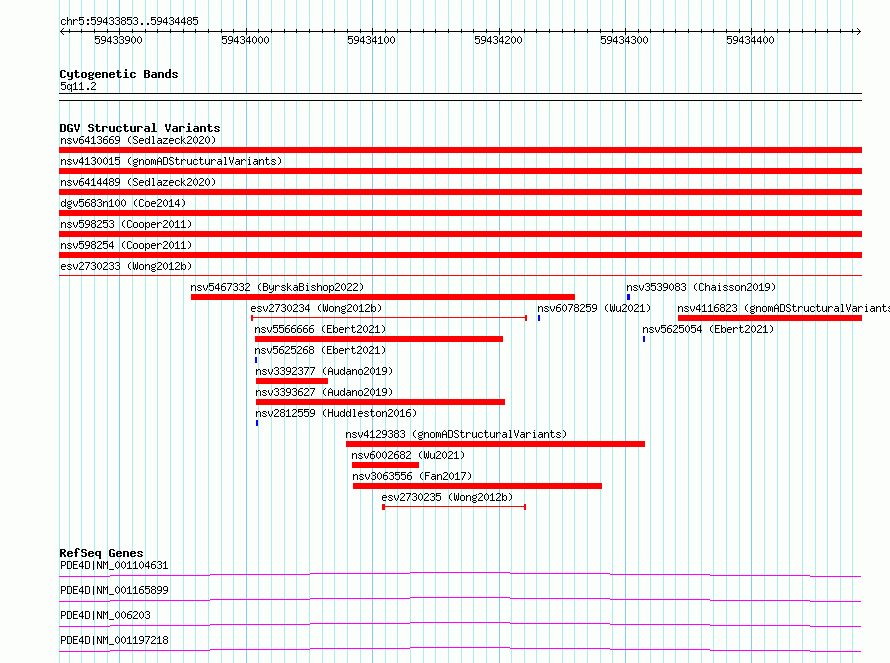Open nsv4130015 (gnomADStructuralVariants) variant label
Screen dimensions: 890x663
coord(171,161)
